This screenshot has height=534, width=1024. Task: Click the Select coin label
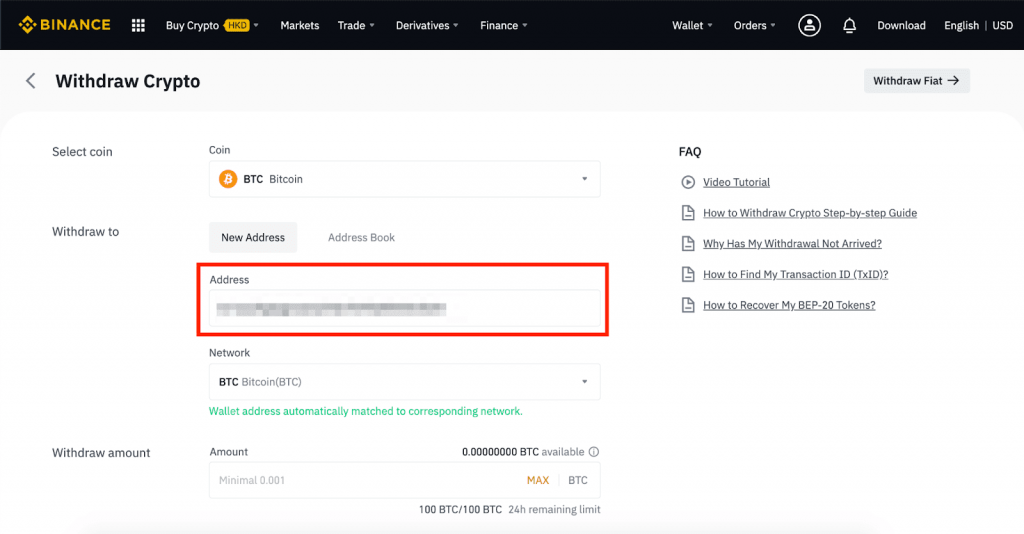pos(82,151)
